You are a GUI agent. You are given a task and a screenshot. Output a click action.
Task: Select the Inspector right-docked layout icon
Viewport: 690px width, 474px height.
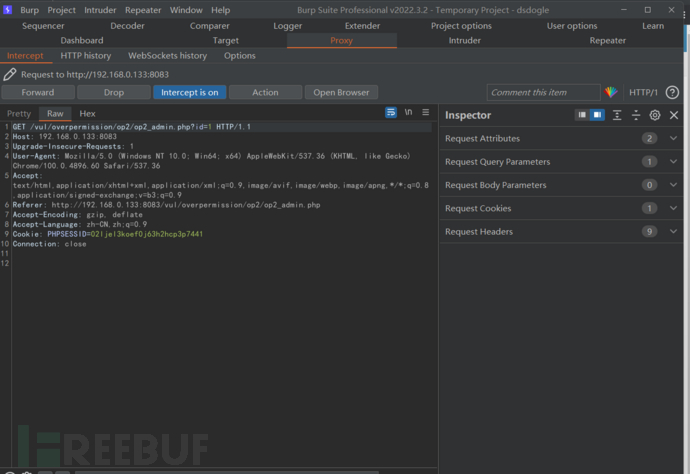597,115
